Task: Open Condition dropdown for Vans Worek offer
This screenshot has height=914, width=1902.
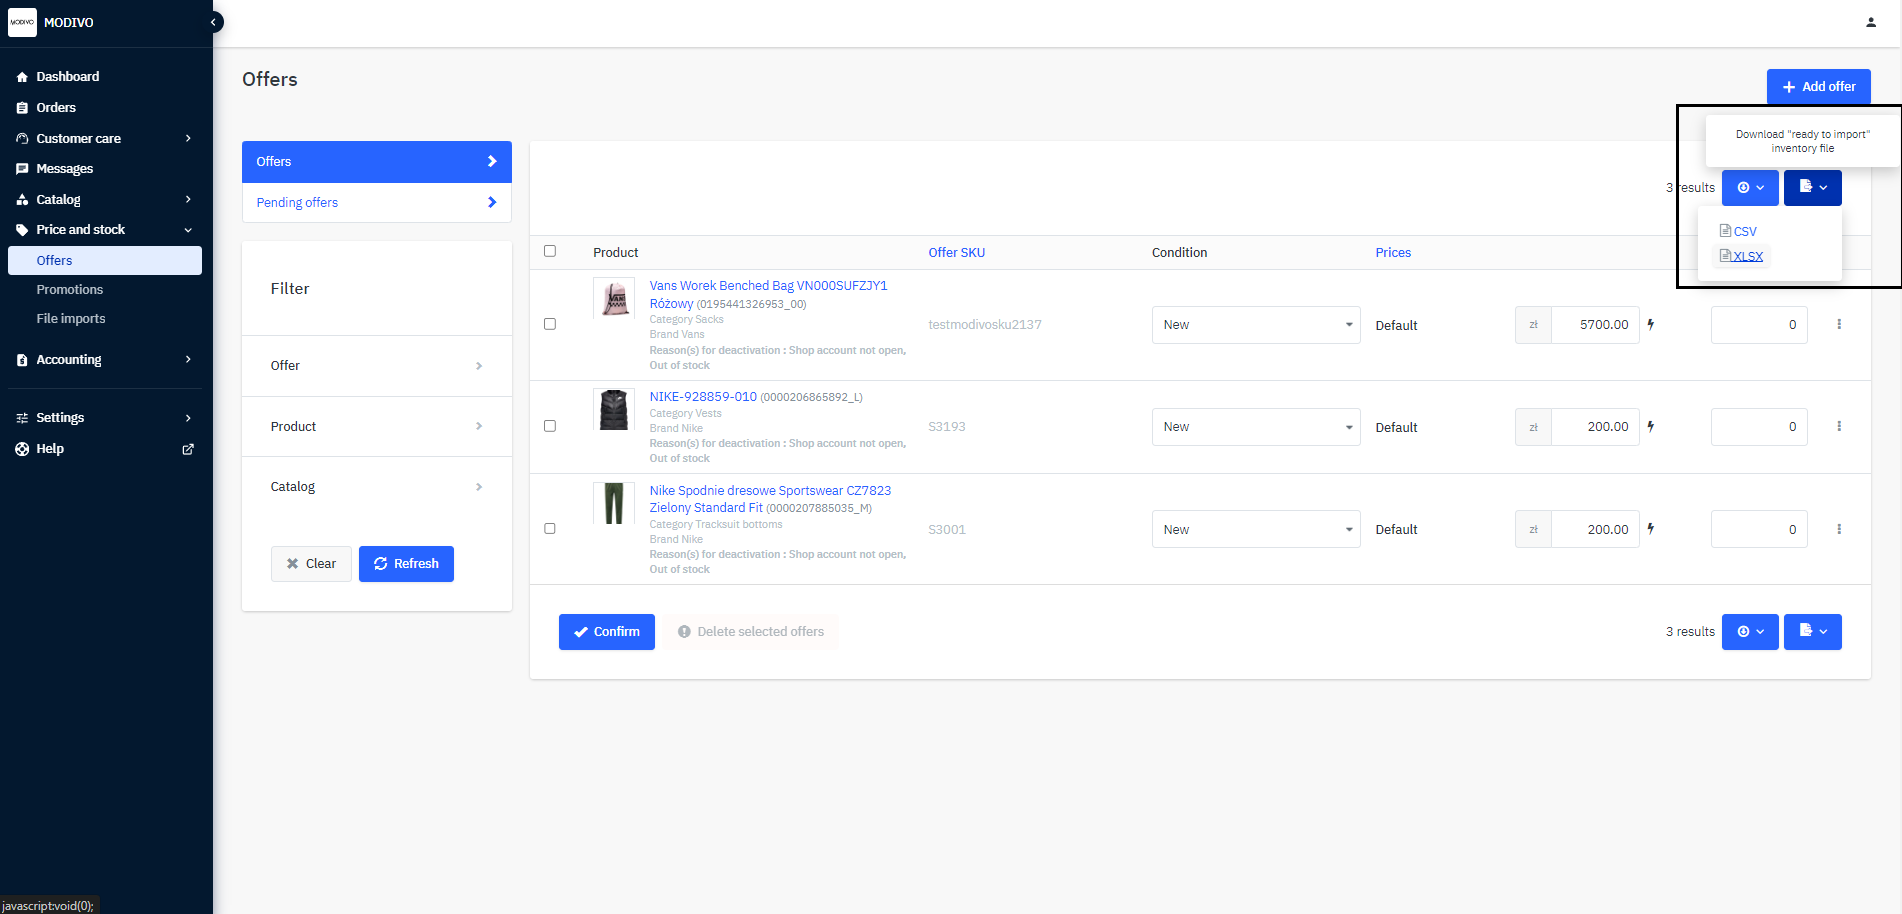Action: [1255, 325]
